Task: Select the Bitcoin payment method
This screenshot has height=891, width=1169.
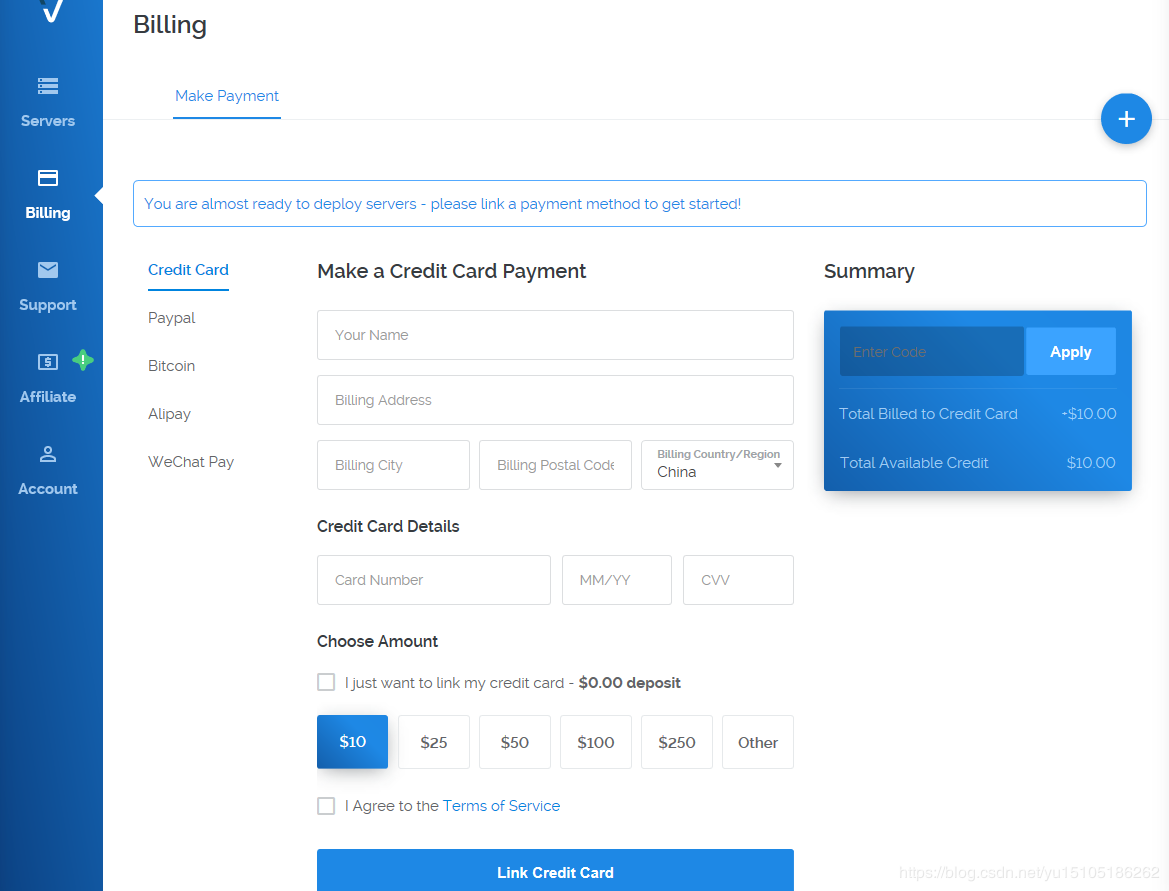Action: coord(172,366)
